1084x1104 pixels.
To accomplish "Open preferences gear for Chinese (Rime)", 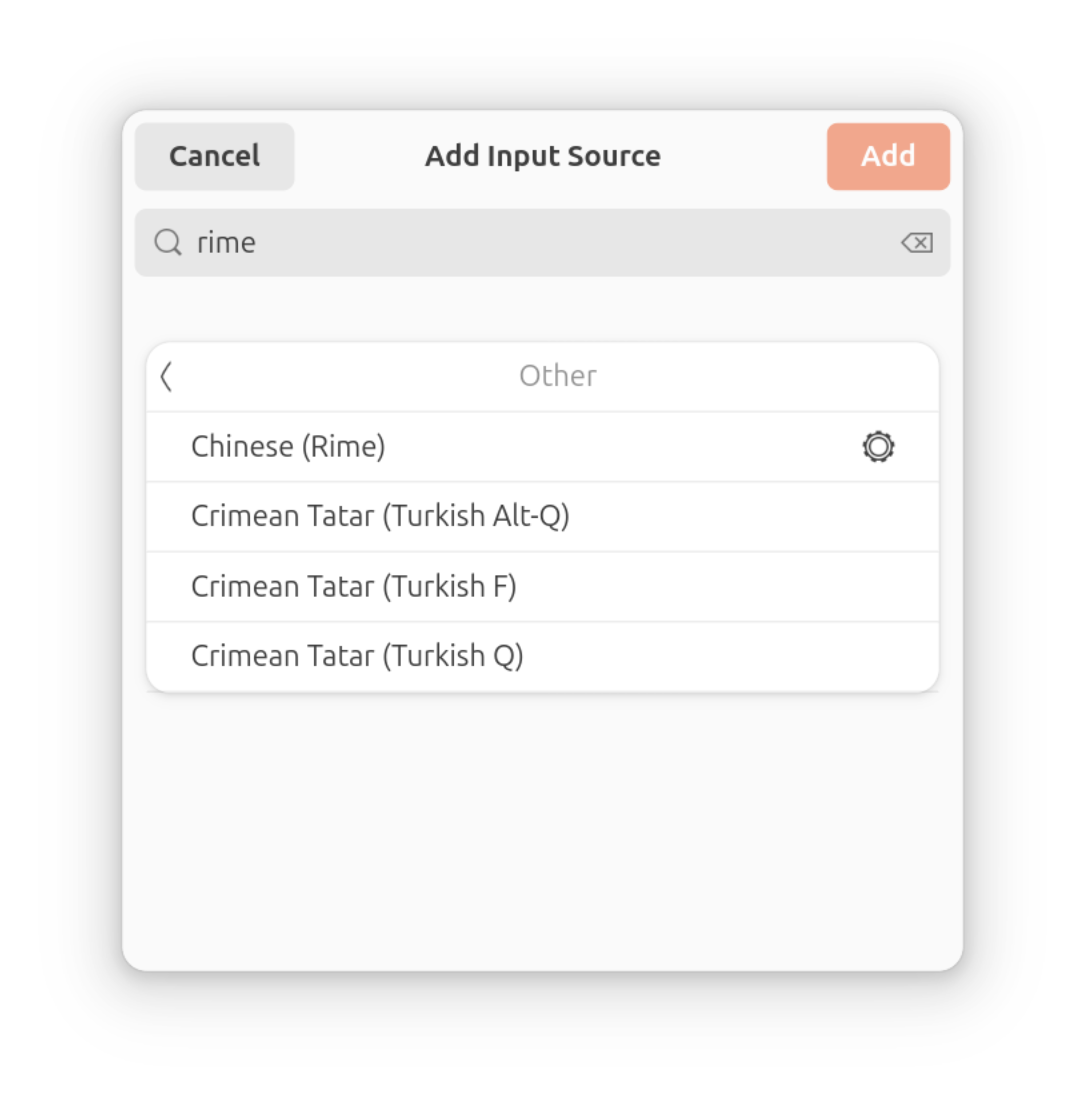I will (878, 446).
